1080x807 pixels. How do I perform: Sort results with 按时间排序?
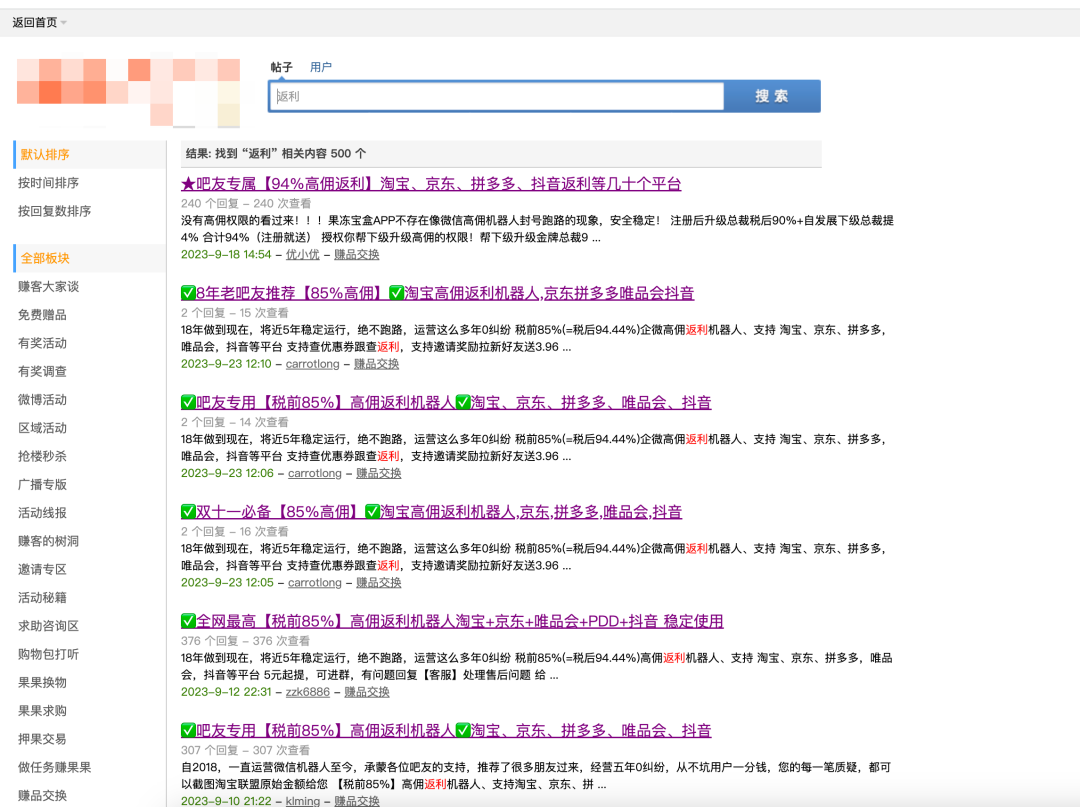click(x=48, y=182)
